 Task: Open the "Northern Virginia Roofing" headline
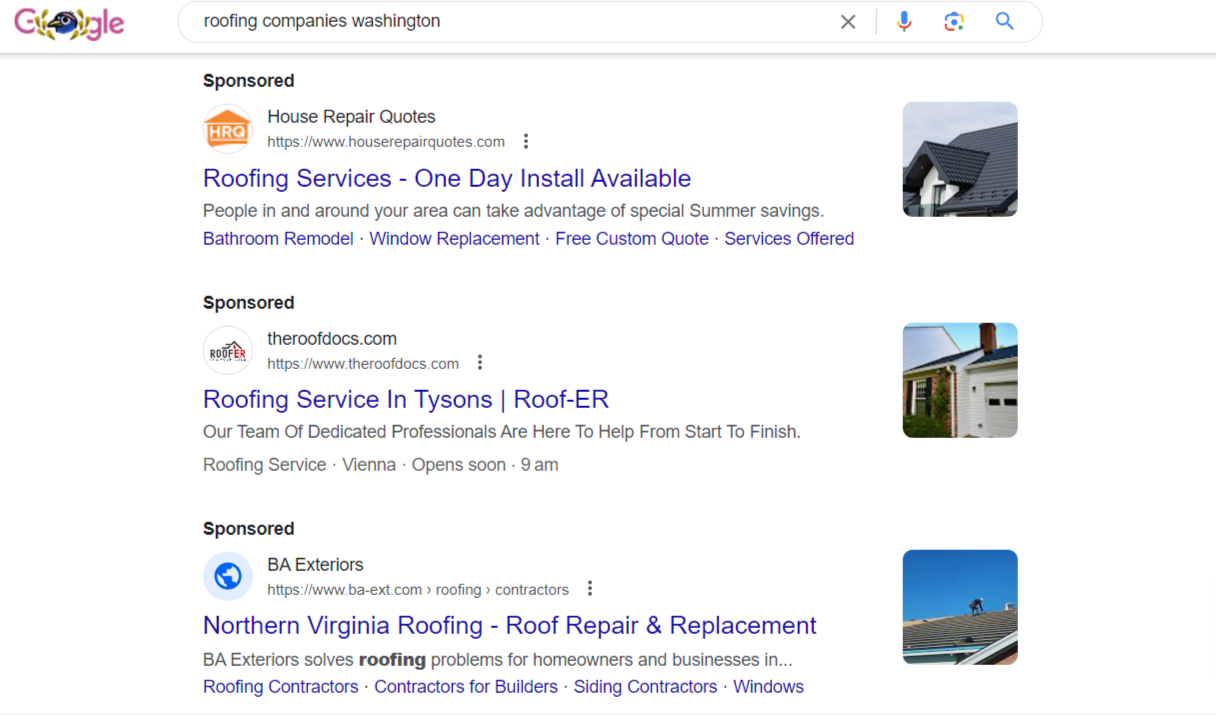click(x=508, y=625)
